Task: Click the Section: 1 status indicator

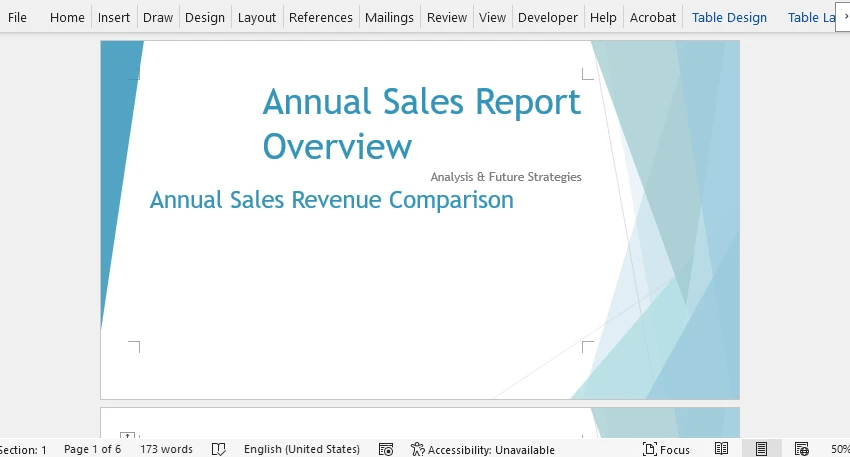Action: tap(23, 449)
